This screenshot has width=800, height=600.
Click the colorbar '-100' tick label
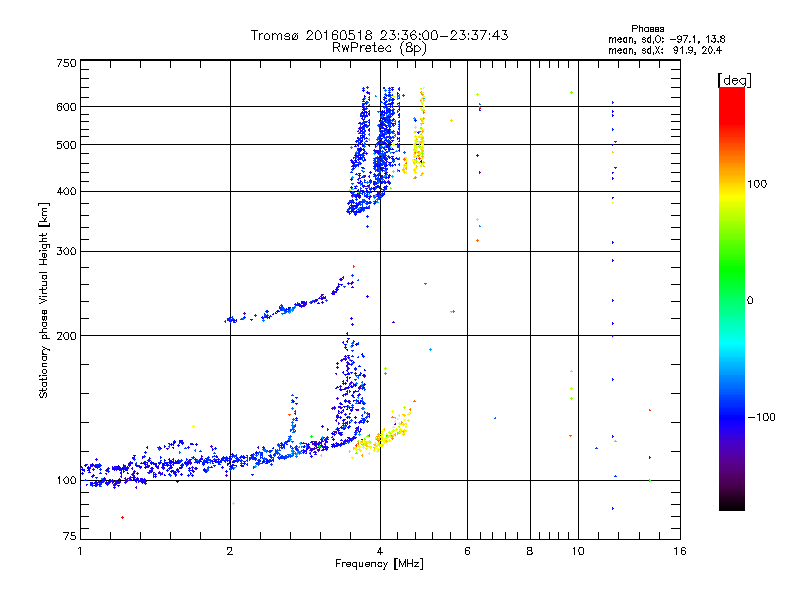[x=761, y=417]
